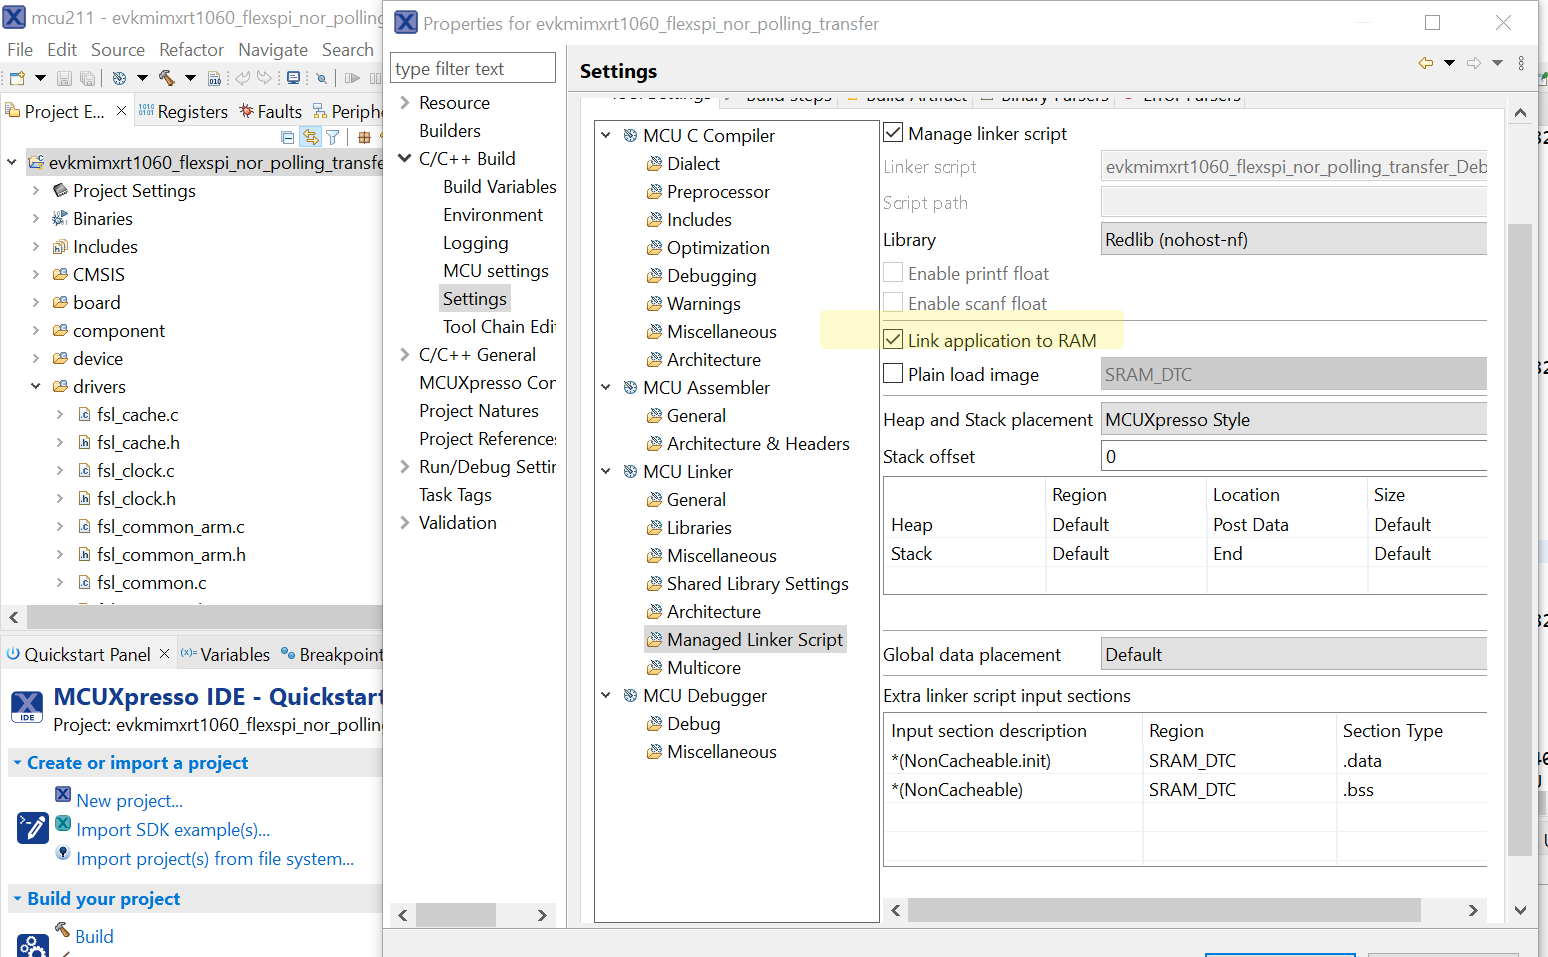Click the build configuration gauge icon
This screenshot has width=1548, height=957.
[119, 78]
